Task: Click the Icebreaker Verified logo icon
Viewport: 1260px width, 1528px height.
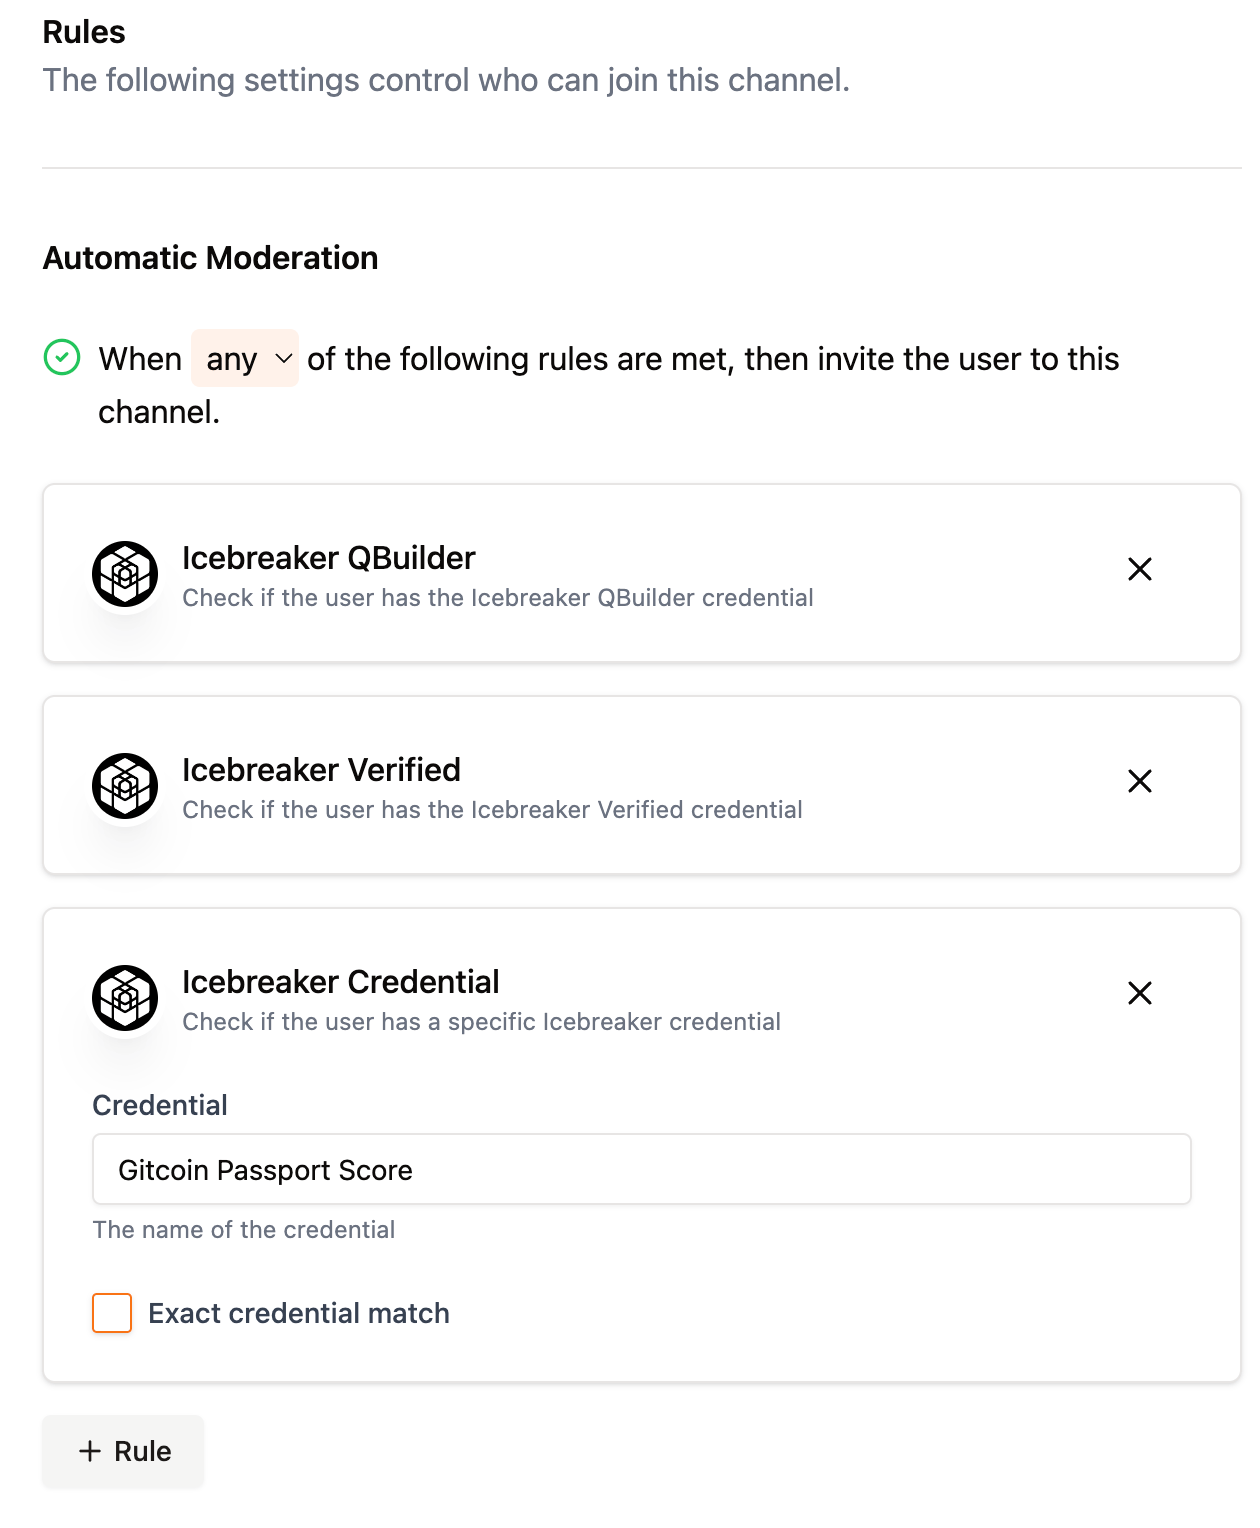Action: [125, 786]
